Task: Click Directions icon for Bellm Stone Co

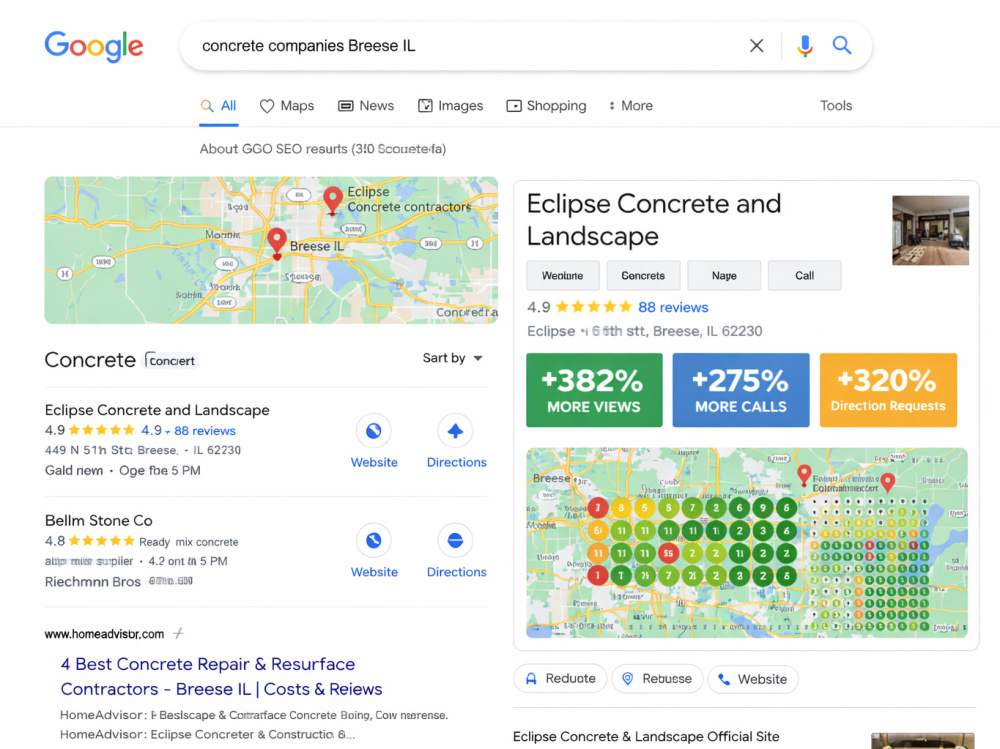Action: pyautogui.click(x=455, y=541)
